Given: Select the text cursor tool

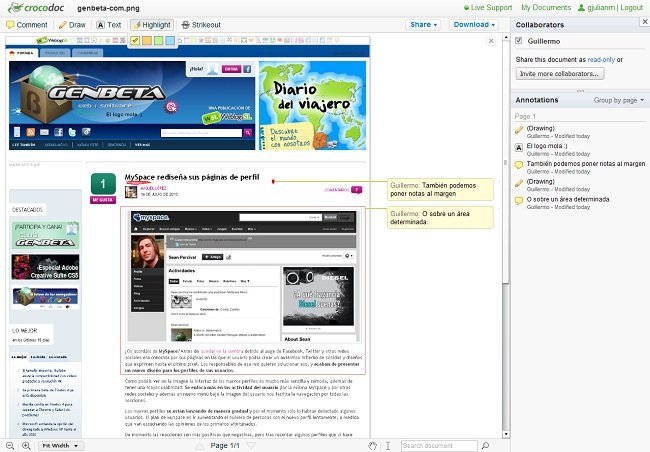Looking at the screenshot, I should [388, 446].
